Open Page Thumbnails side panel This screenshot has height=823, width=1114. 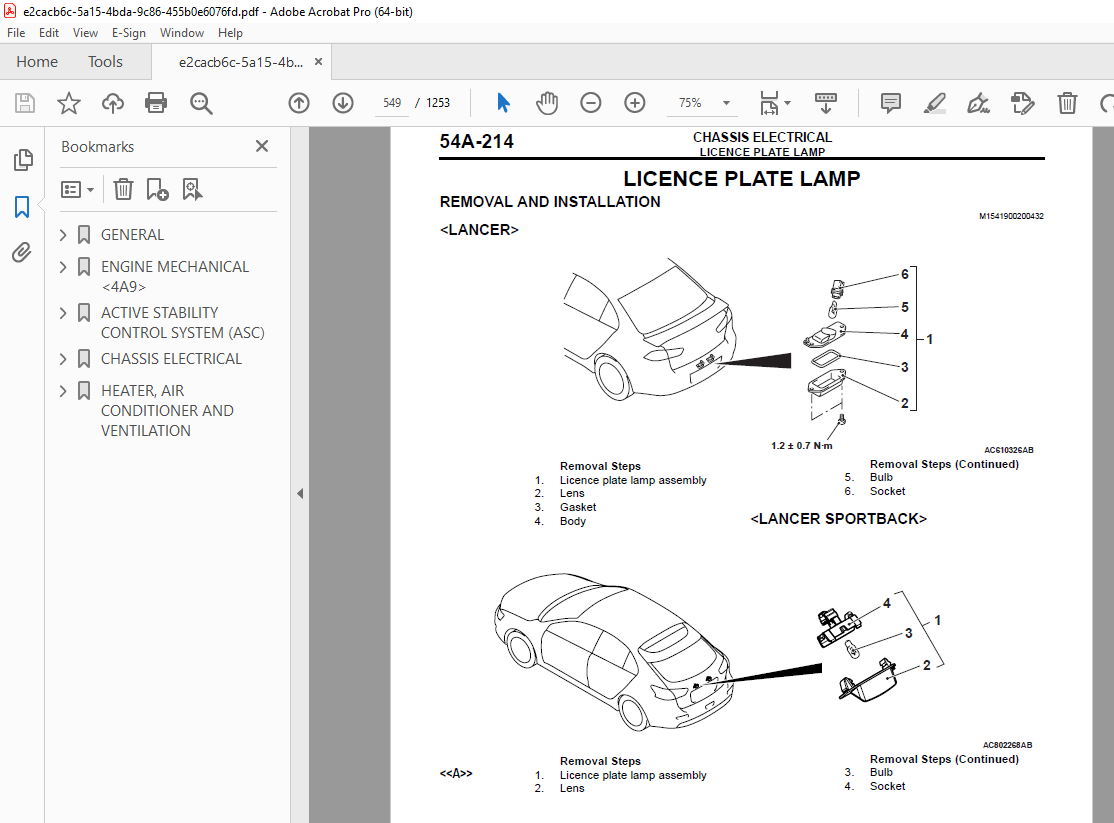23,160
